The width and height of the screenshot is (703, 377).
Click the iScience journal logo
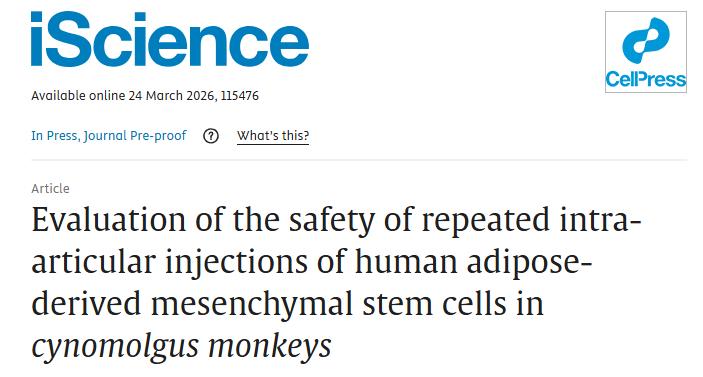pyautogui.click(x=170, y=39)
